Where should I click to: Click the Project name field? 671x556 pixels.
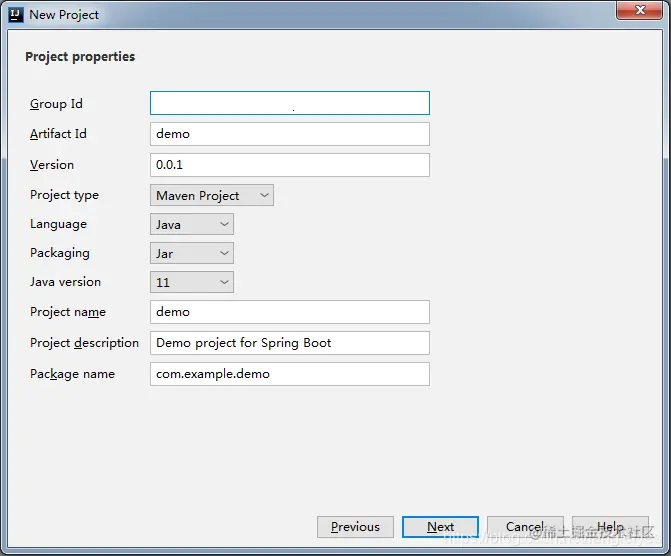click(290, 312)
